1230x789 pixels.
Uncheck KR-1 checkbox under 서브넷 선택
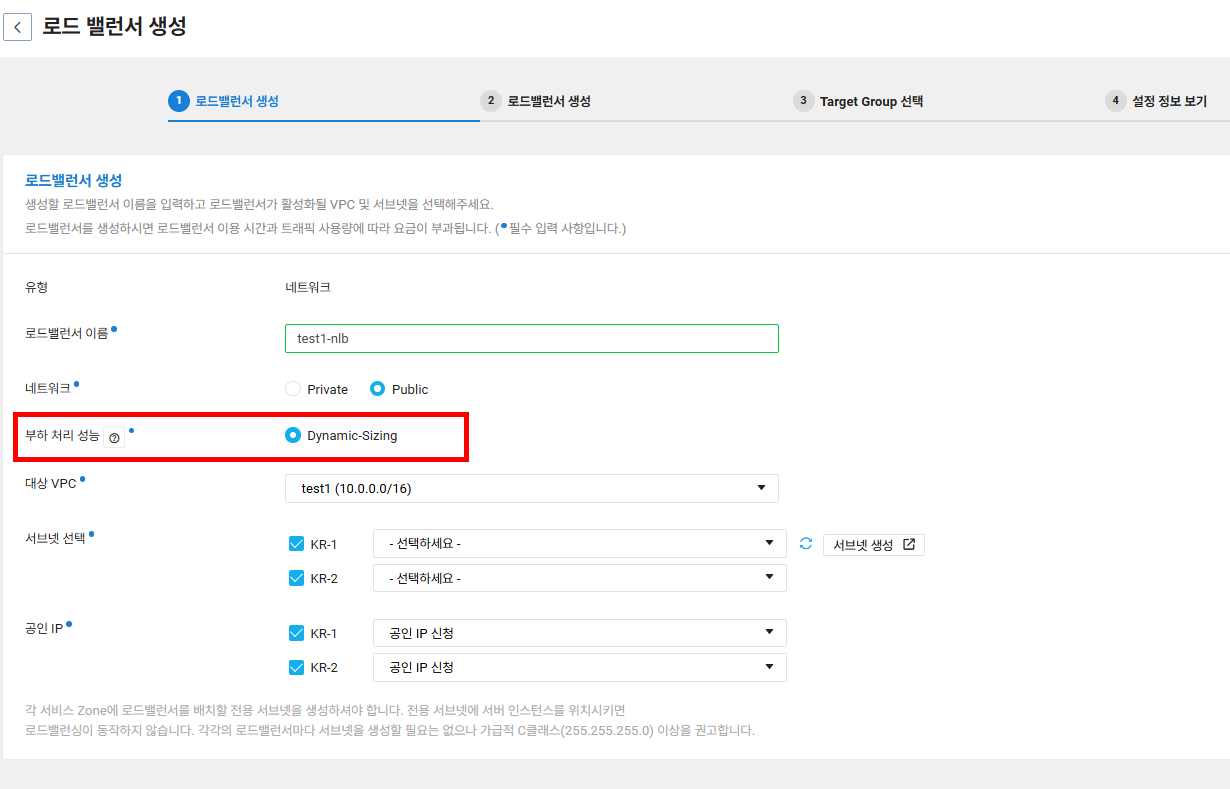[296, 544]
